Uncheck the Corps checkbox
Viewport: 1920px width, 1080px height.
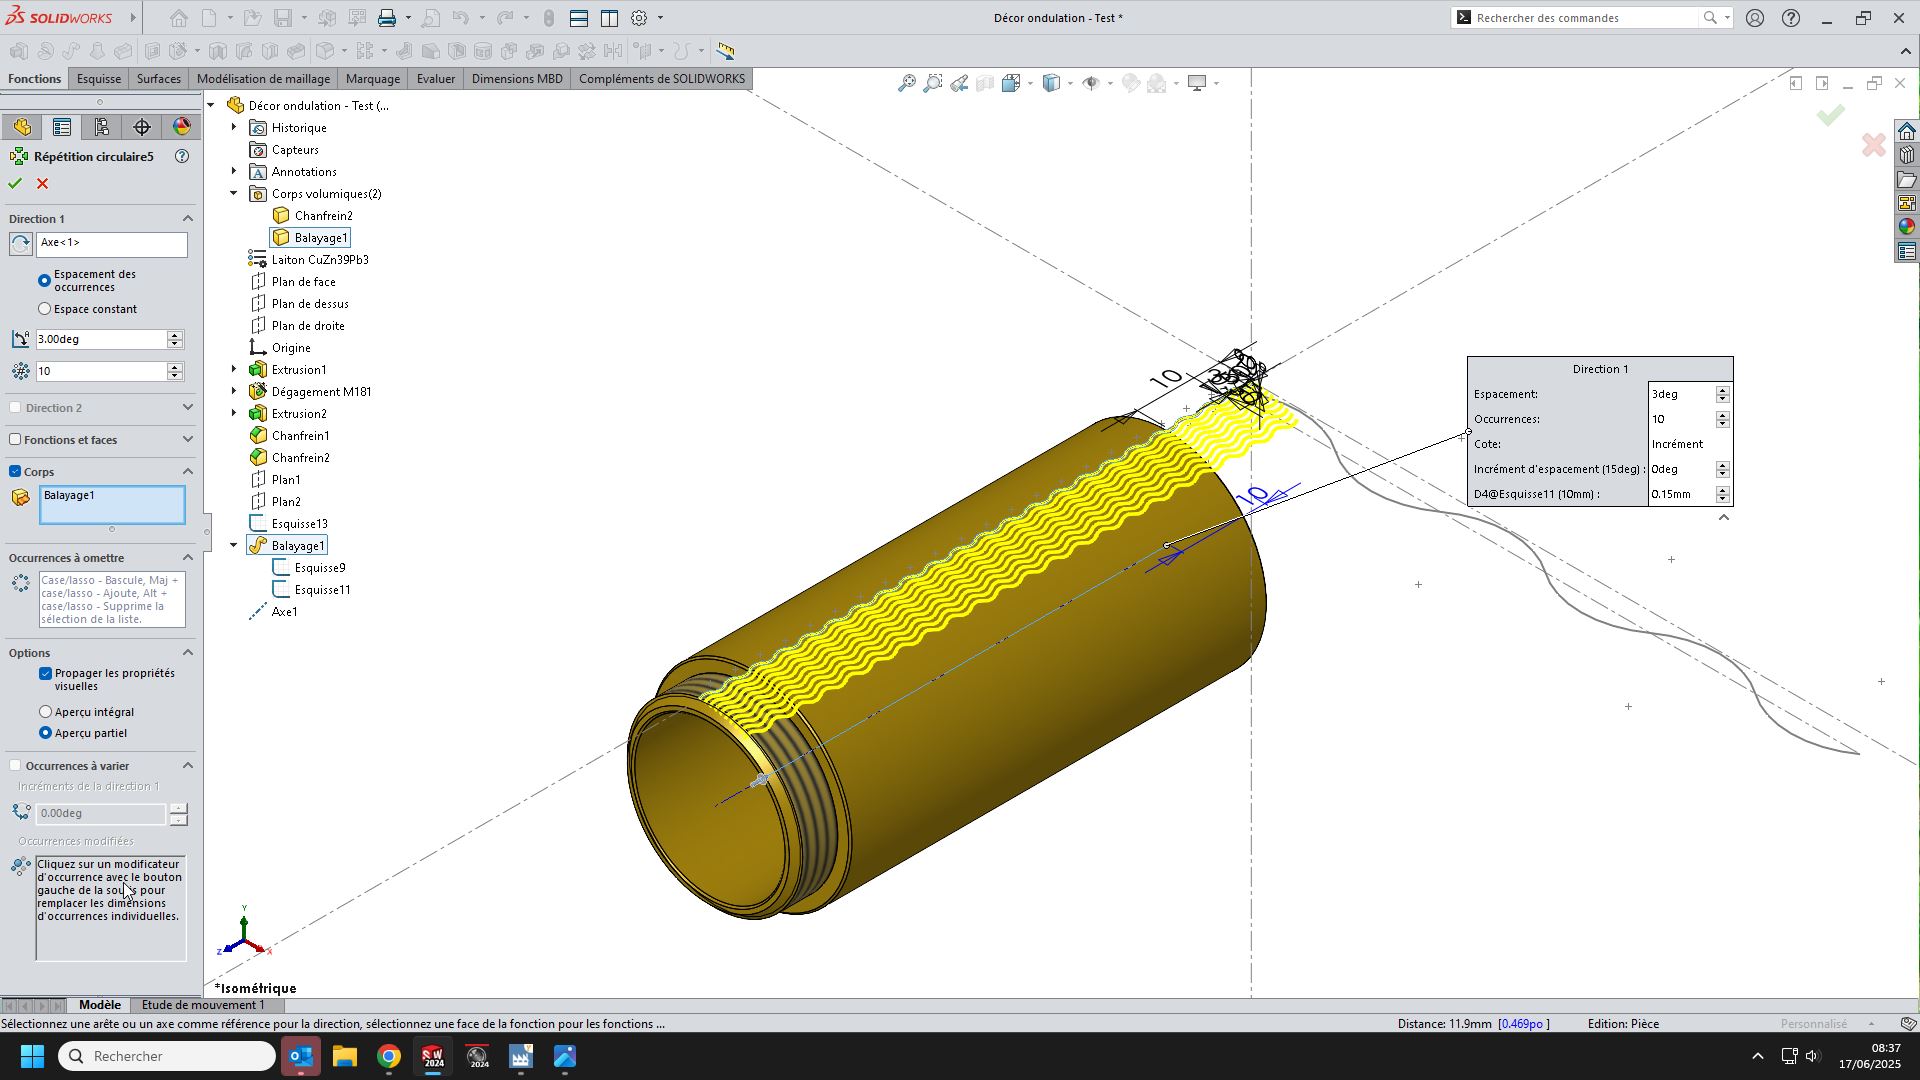(x=15, y=472)
